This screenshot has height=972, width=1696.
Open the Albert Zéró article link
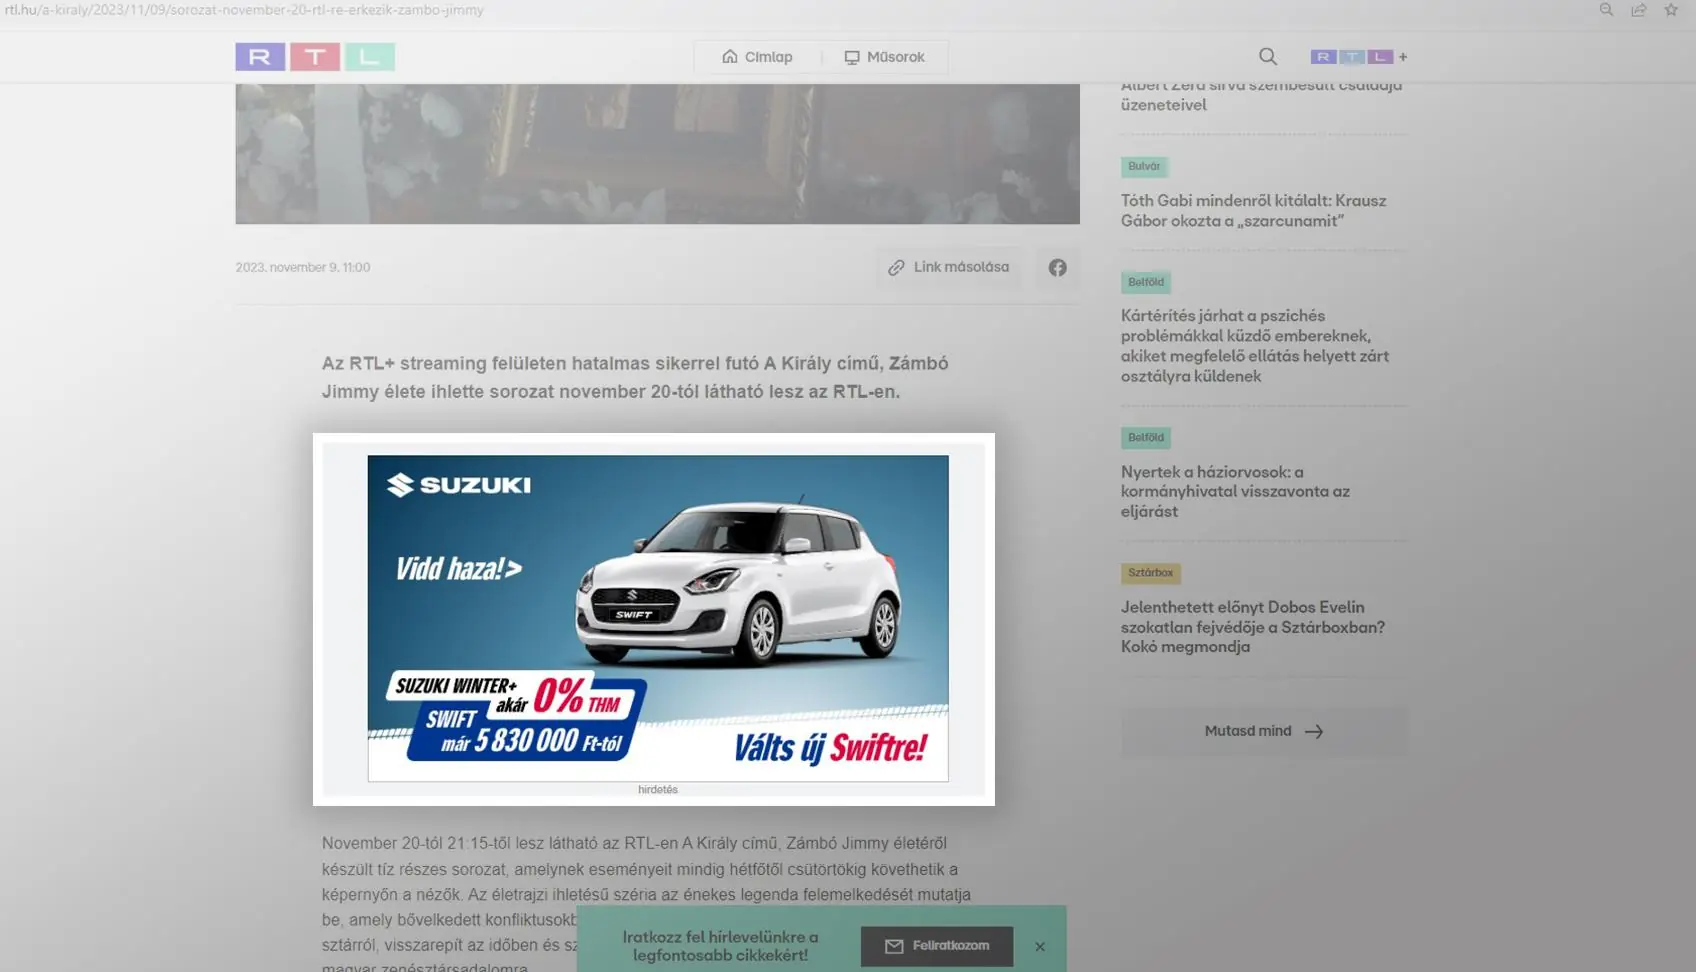(x=1261, y=96)
